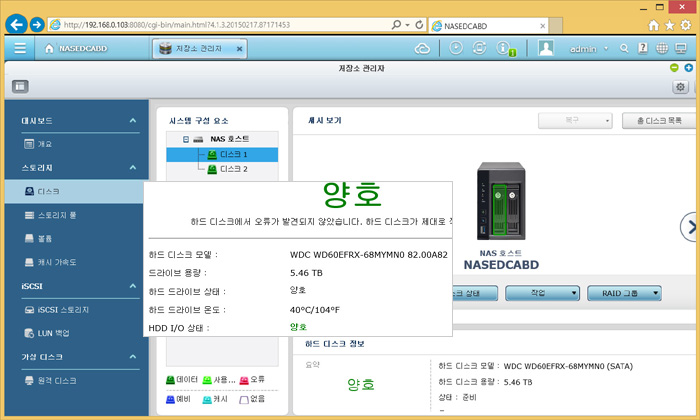This screenshot has height=420, width=700.
Task: Open the main hamburger menu
Action: 20,47
